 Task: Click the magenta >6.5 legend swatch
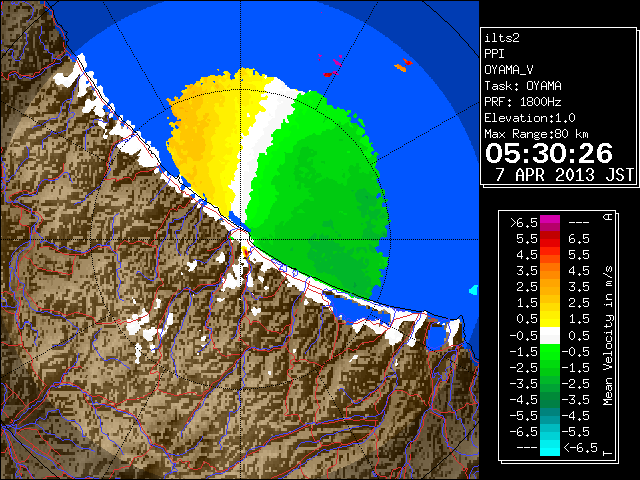(550, 223)
